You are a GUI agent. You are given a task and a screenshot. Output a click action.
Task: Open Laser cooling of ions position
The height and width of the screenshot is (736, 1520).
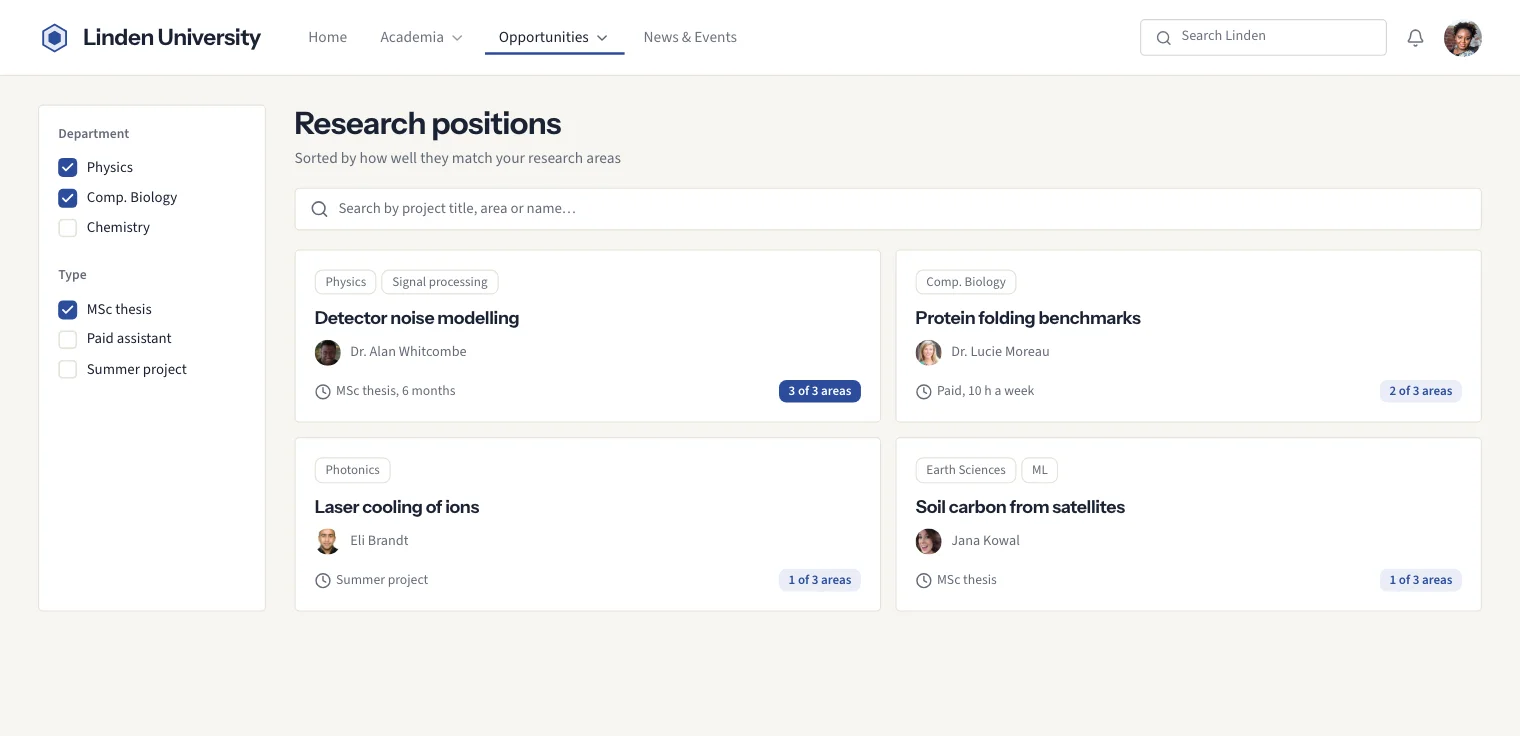[397, 507]
